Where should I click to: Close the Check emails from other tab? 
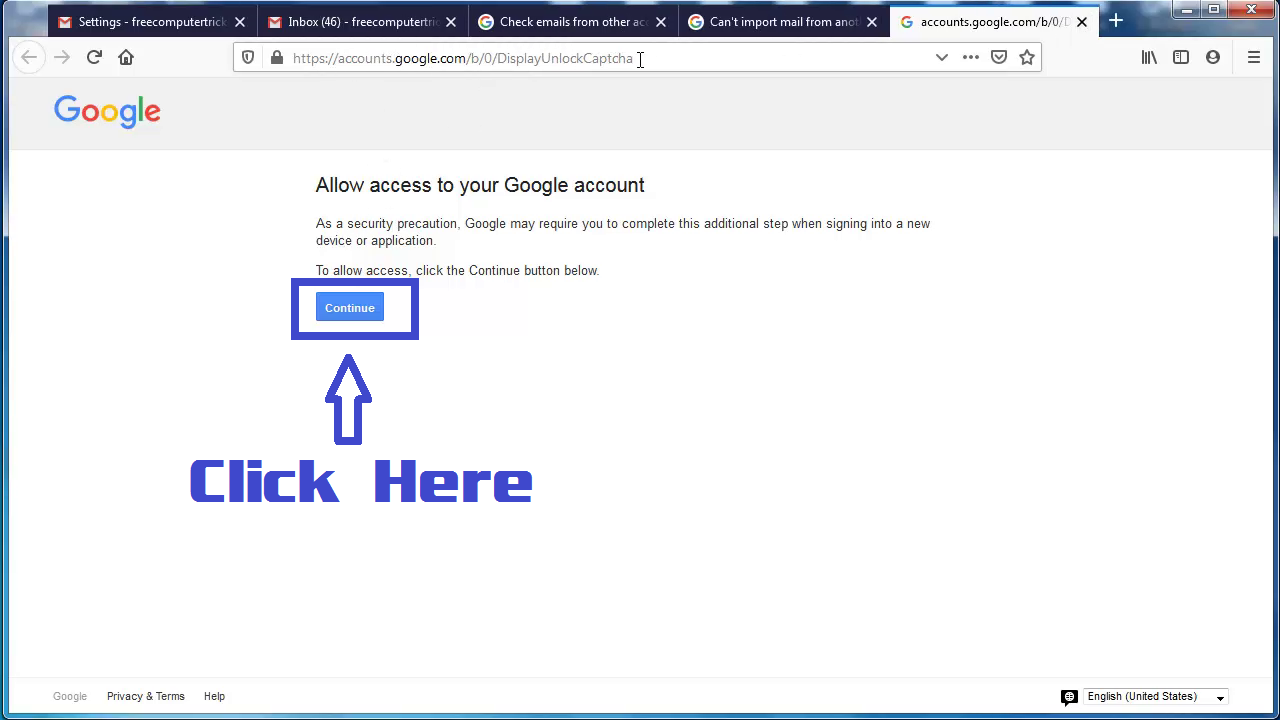661,22
